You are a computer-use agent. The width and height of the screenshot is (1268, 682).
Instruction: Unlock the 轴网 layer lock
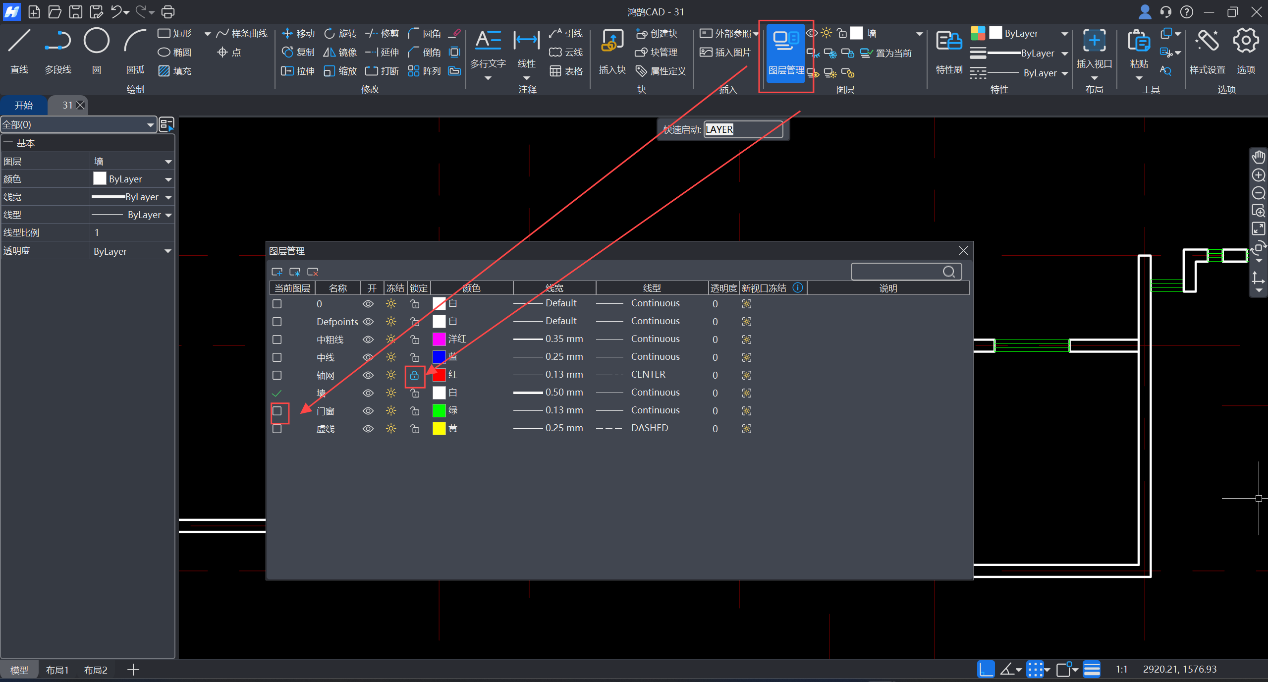point(414,375)
